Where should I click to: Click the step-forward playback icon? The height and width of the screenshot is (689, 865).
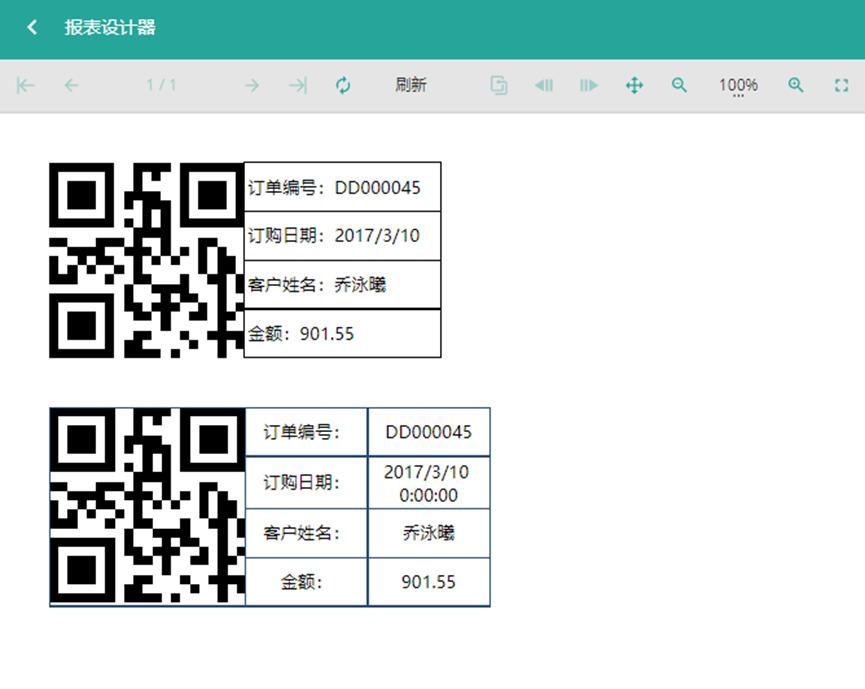[588, 85]
